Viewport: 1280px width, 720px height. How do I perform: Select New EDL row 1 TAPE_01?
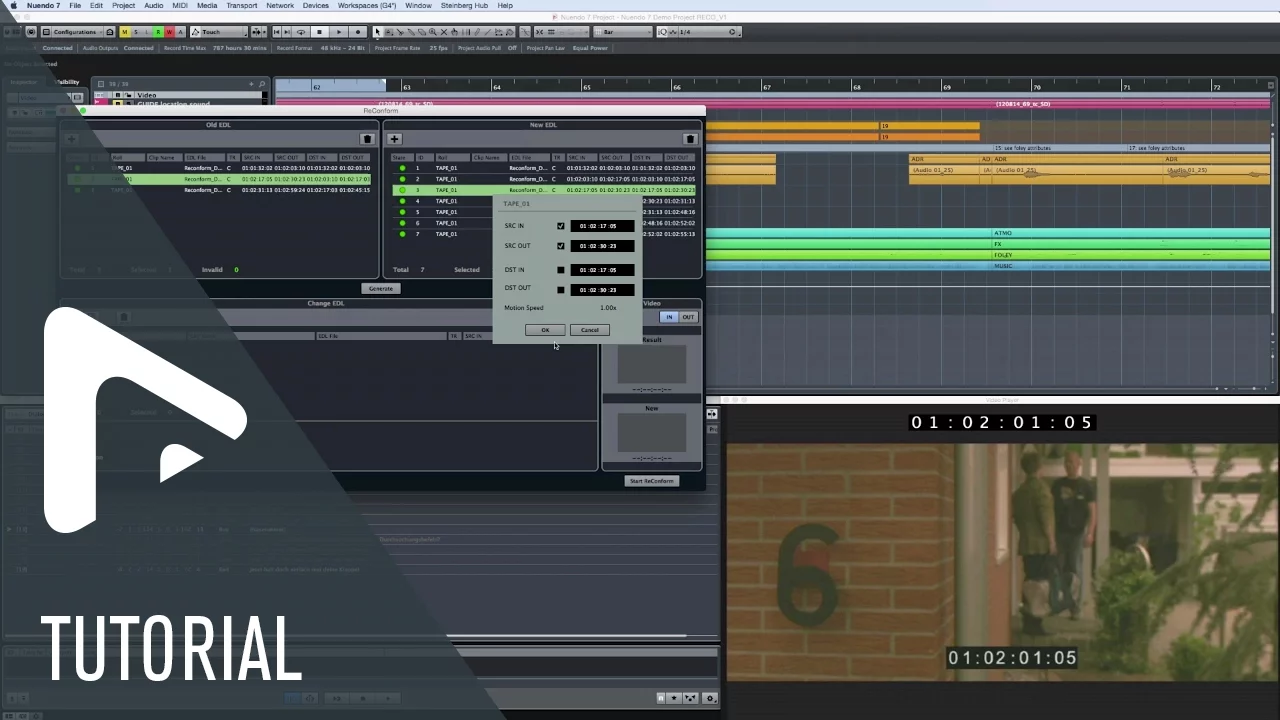(543, 168)
